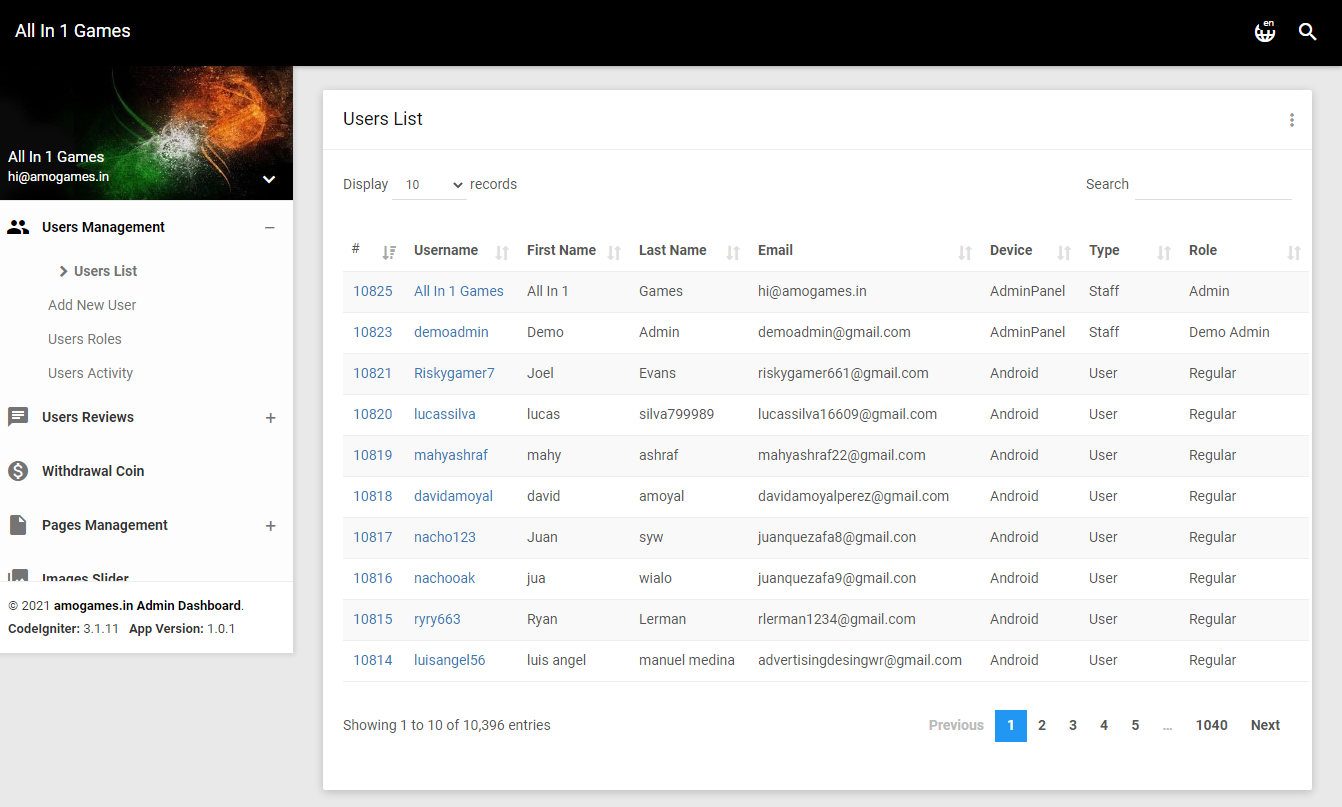Go to pagination page 2
This screenshot has height=807, width=1342.
point(1042,725)
